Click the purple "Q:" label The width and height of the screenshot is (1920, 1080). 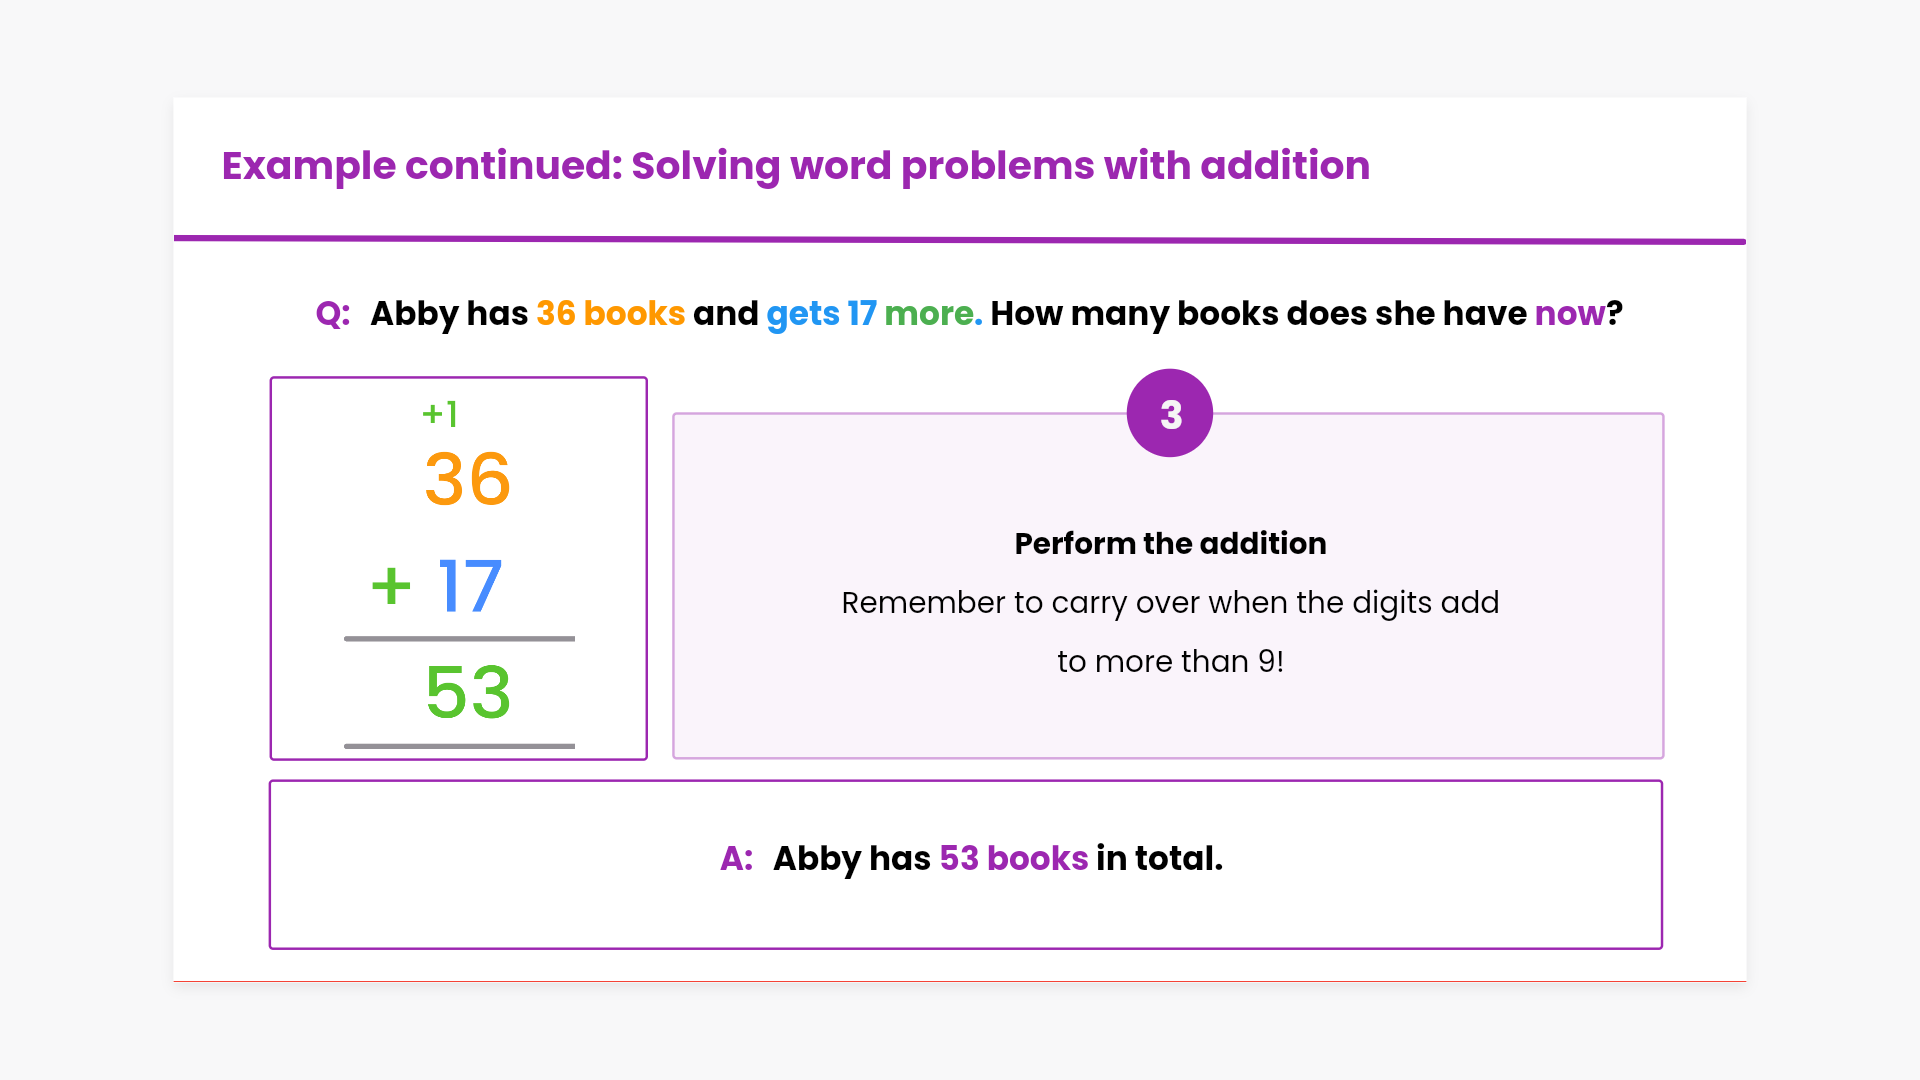[333, 314]
